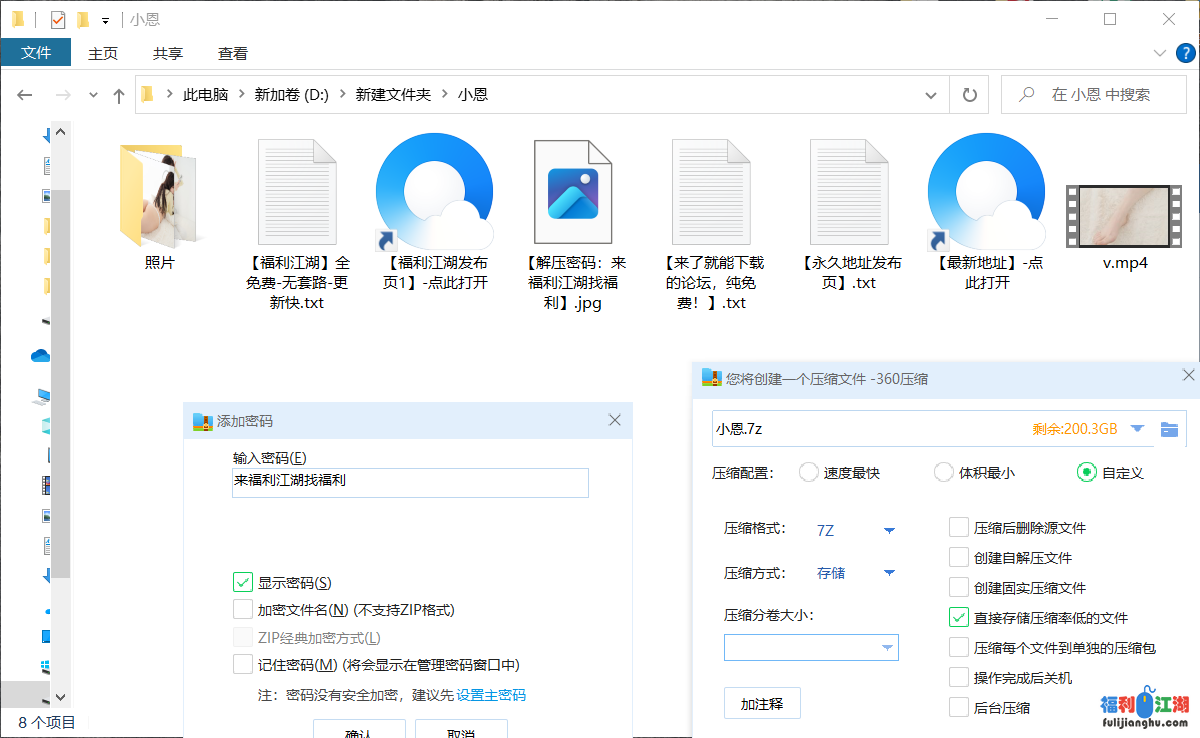This screenshot has width=1200, height=738.
Task: Open the 压缩方式 dropdown showing 存储
Action: pos(889,572)
